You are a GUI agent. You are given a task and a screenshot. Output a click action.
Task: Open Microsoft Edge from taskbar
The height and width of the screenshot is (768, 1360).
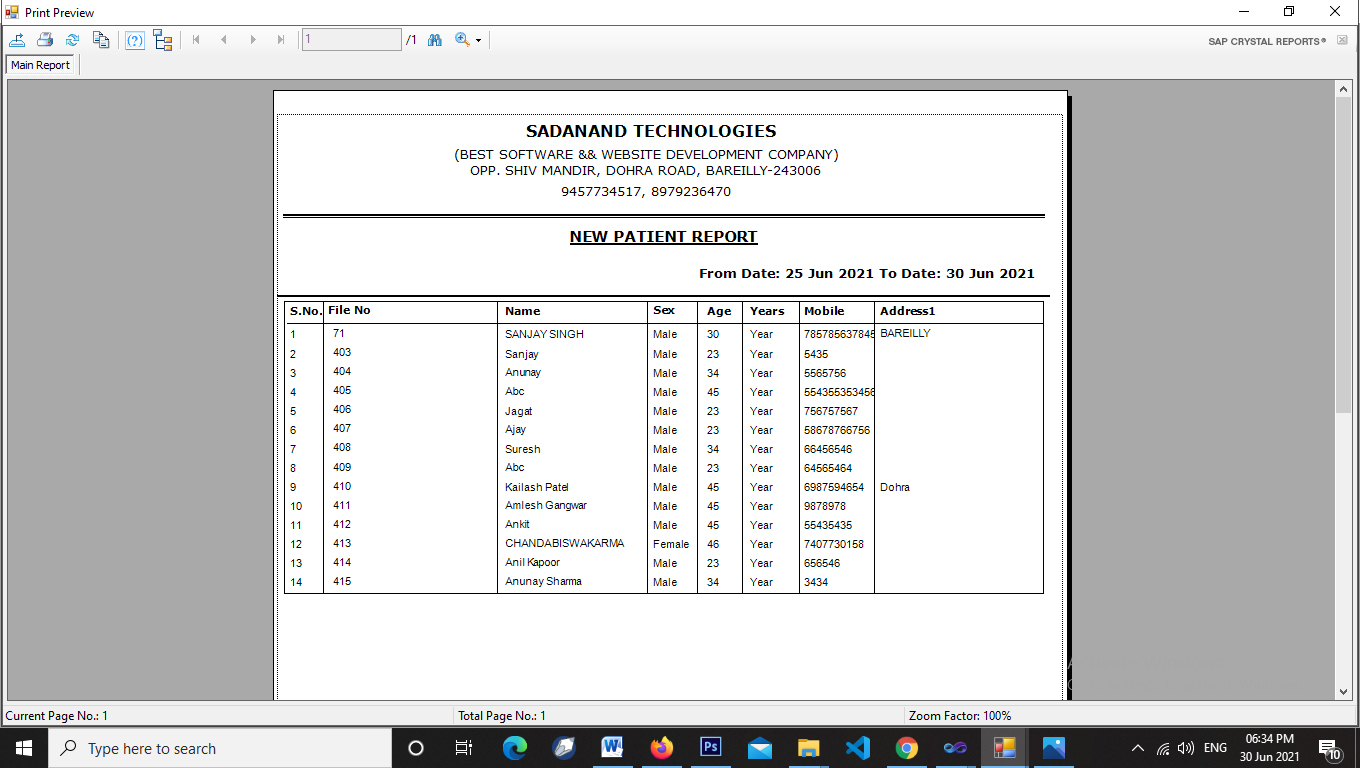pos(514,748)
